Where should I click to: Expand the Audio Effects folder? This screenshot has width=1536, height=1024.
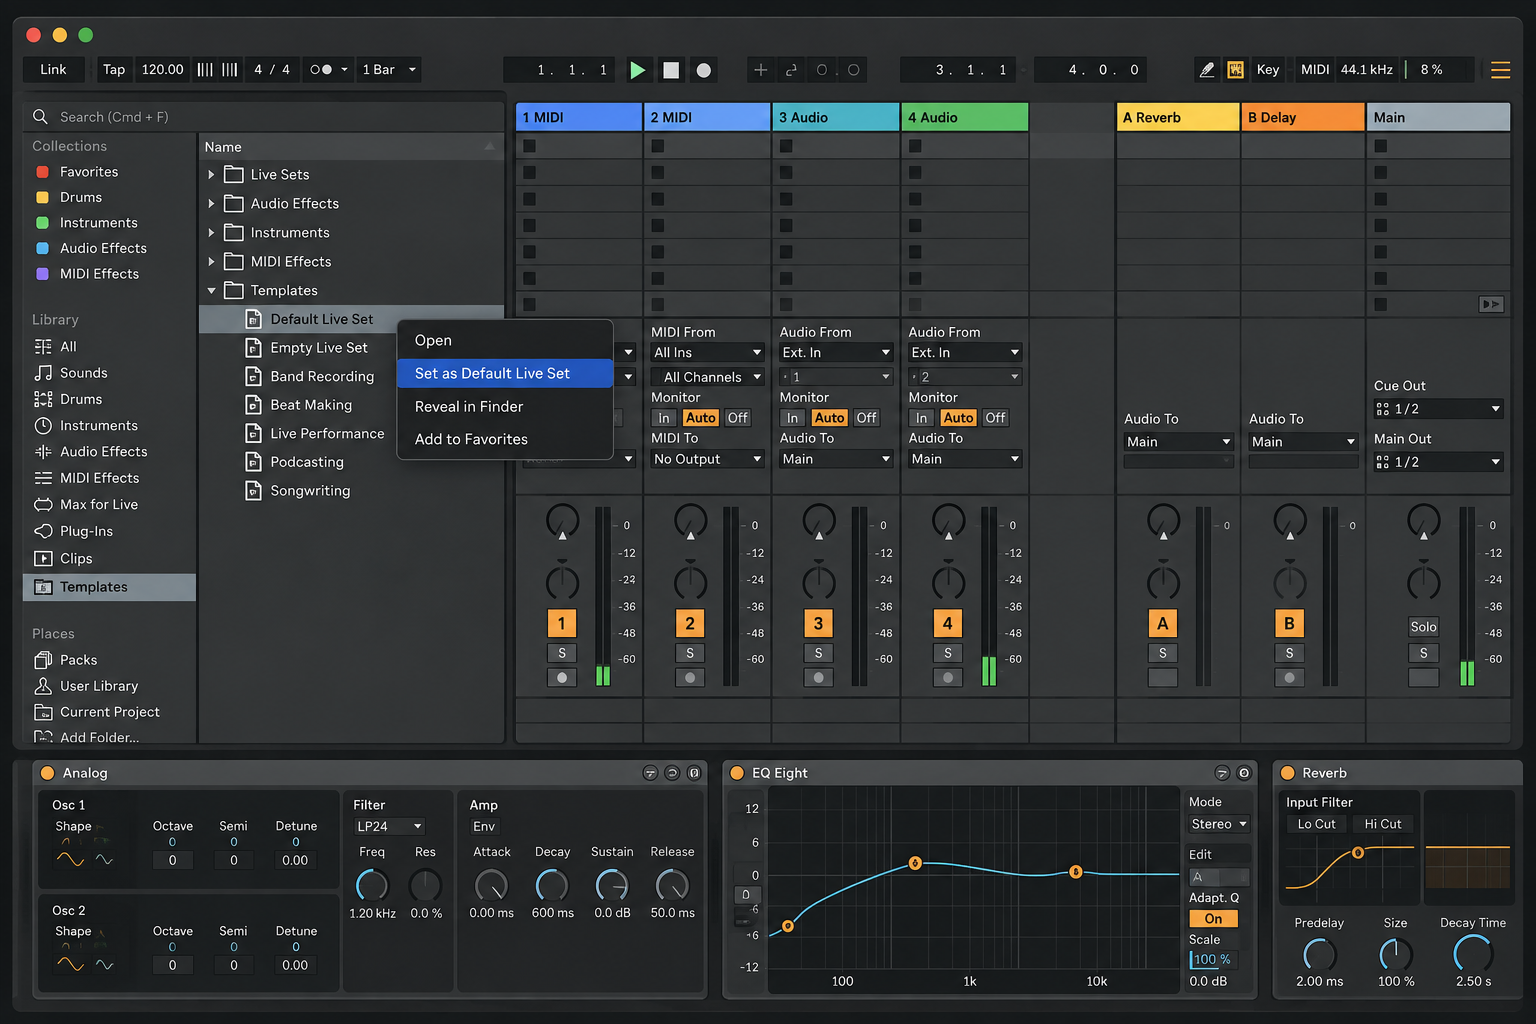211,204
